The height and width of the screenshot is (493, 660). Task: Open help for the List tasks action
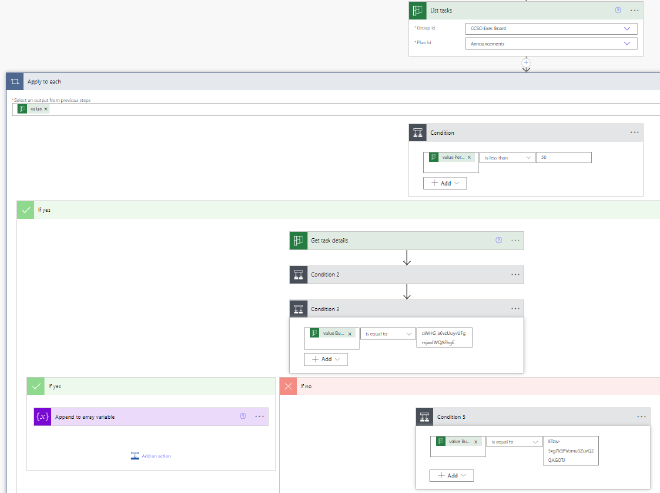tap(616, 10)
